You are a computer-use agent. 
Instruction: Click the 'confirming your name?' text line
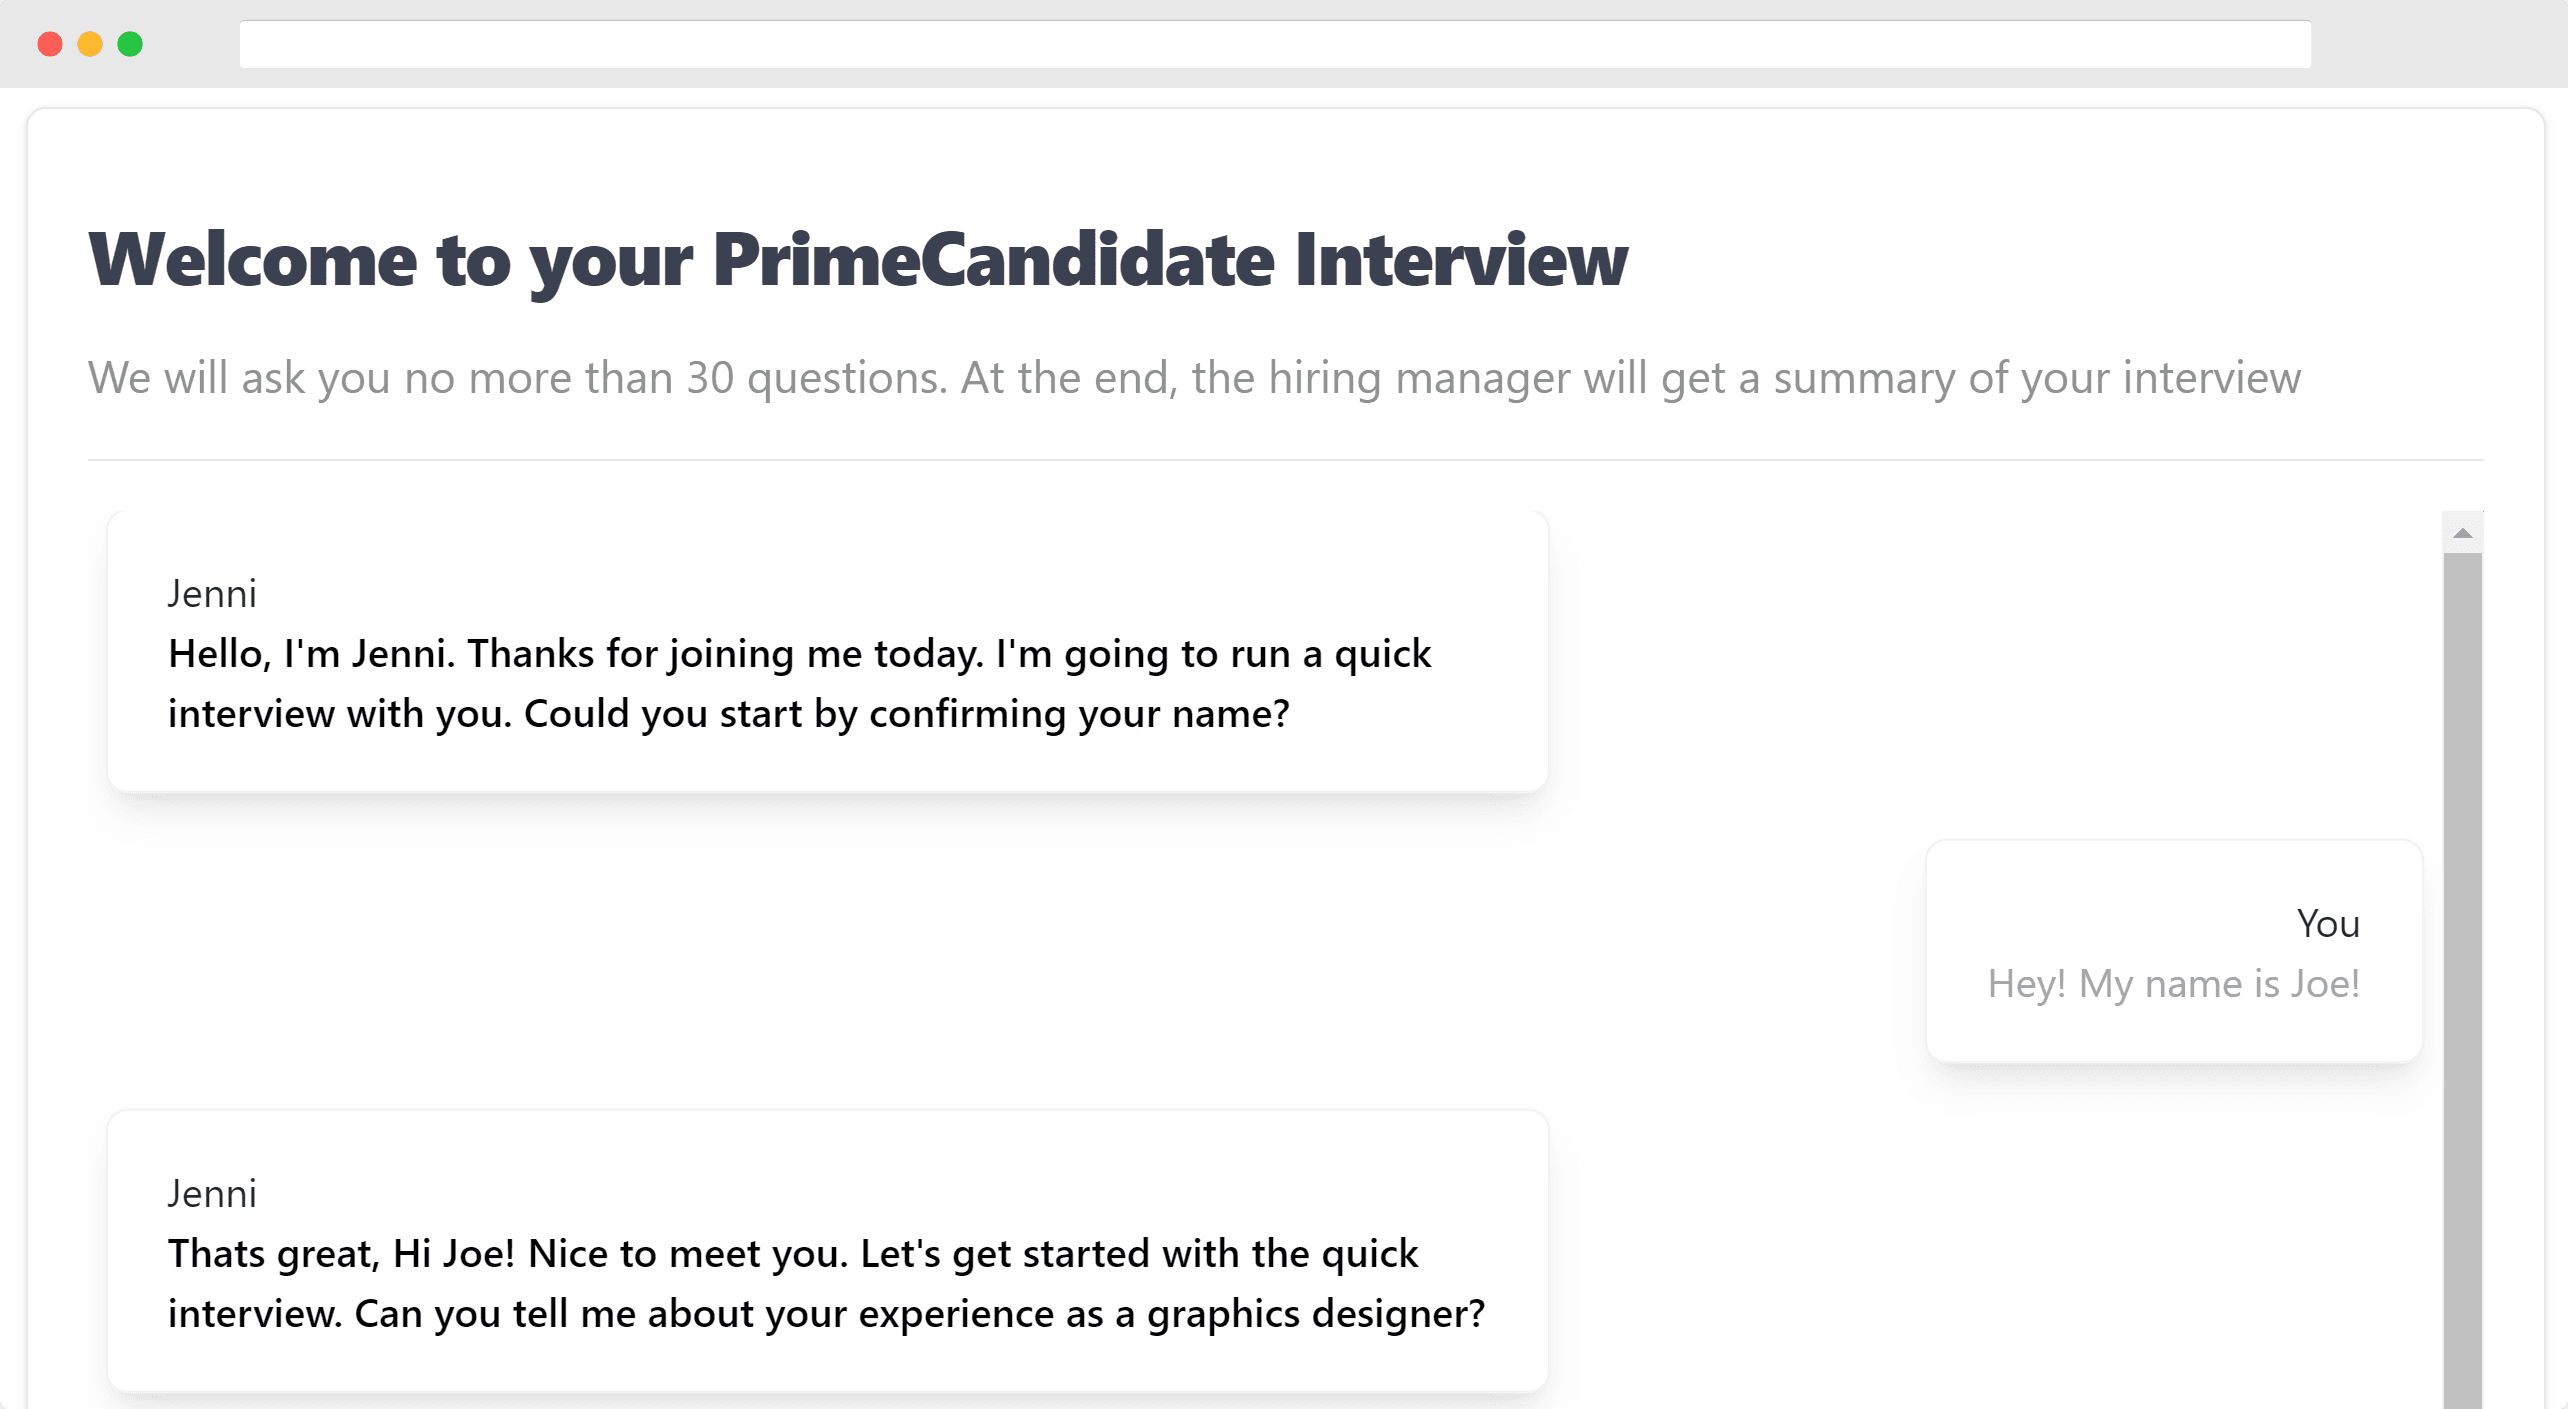pos(728,714)
